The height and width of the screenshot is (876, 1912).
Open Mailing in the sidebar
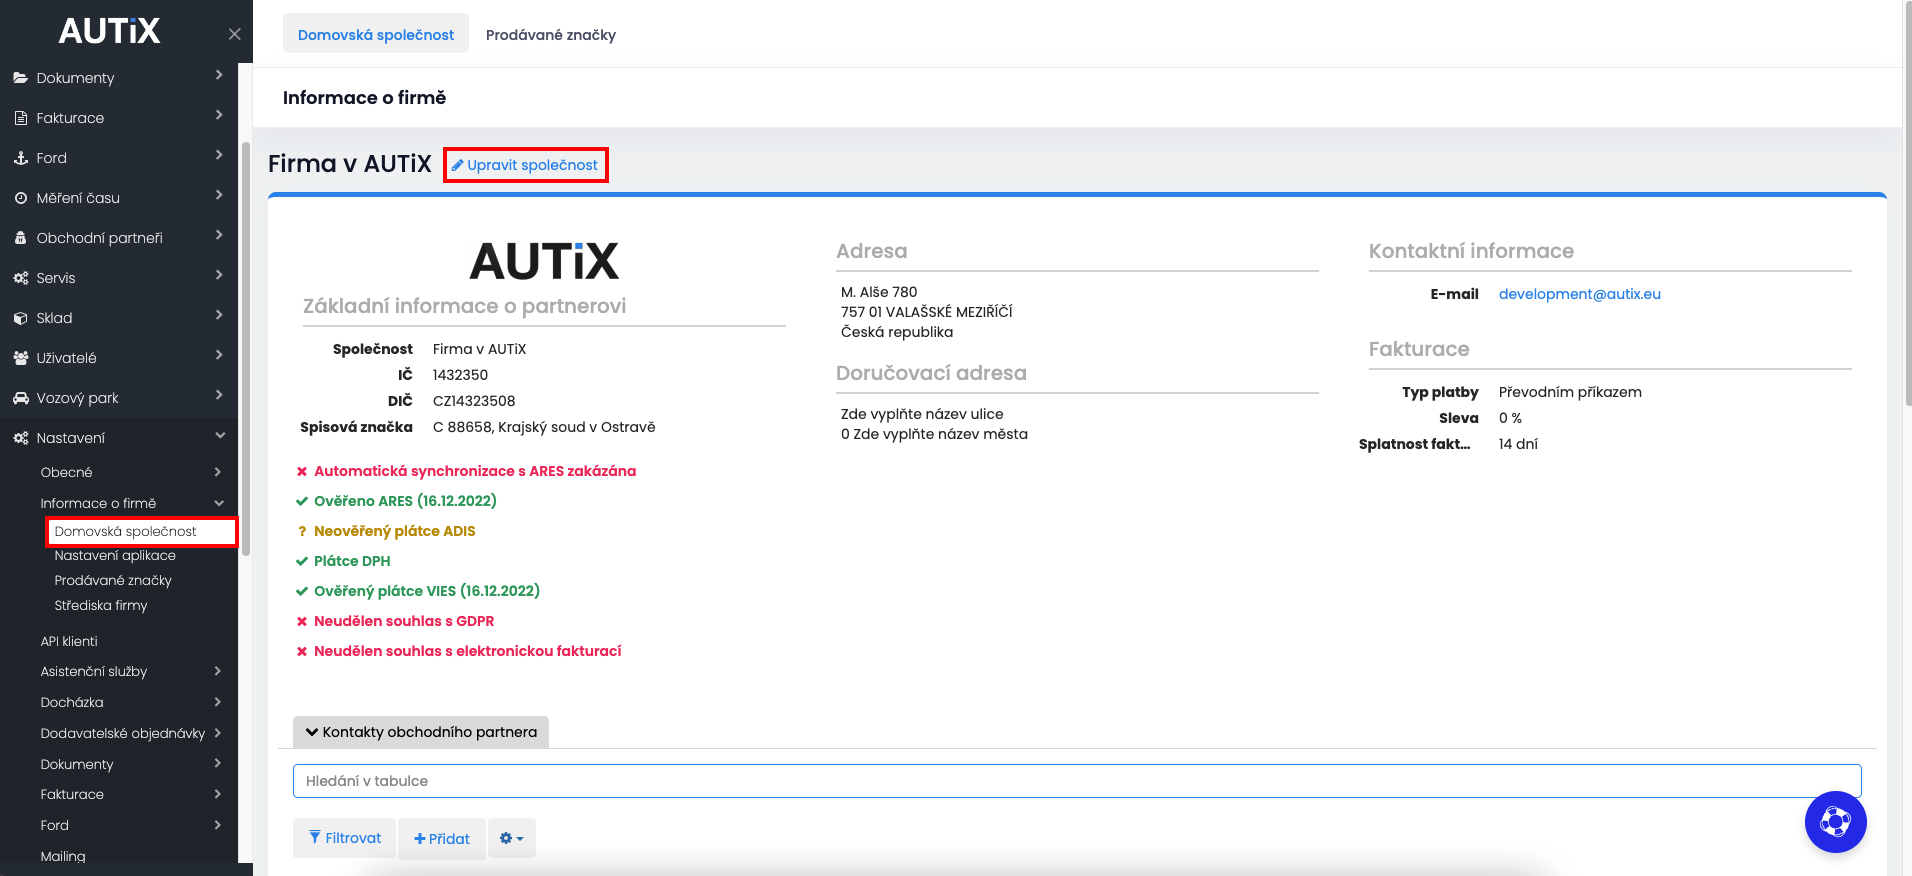pos(63,856)
